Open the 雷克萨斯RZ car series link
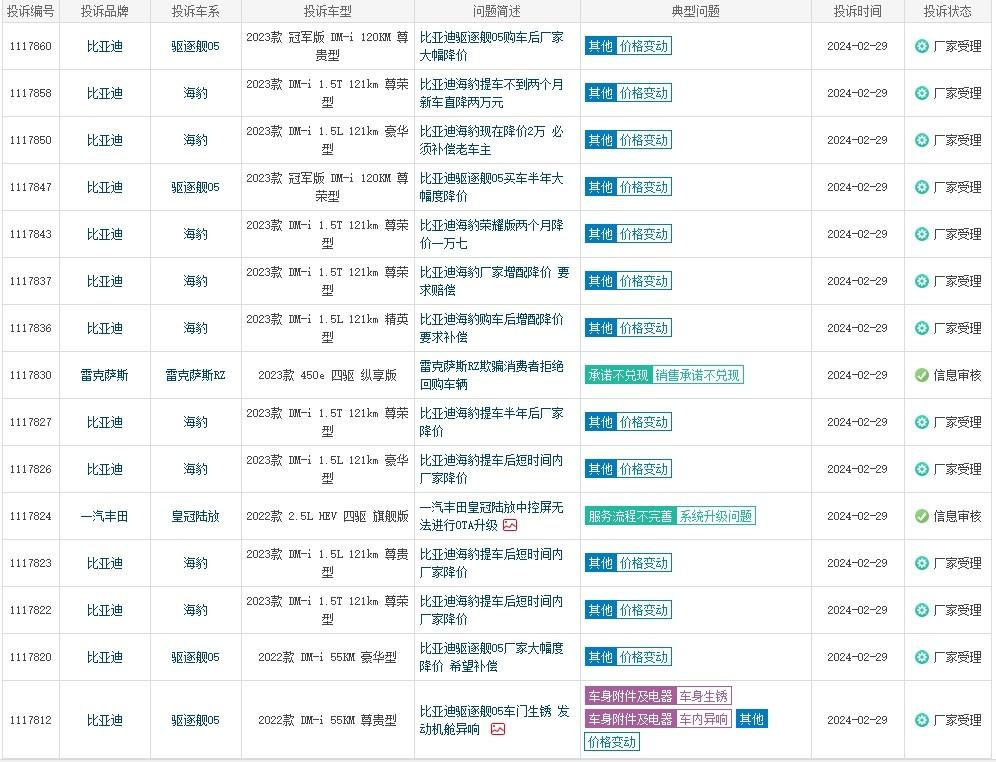The image size is (996, 762). tap(195, 375)
